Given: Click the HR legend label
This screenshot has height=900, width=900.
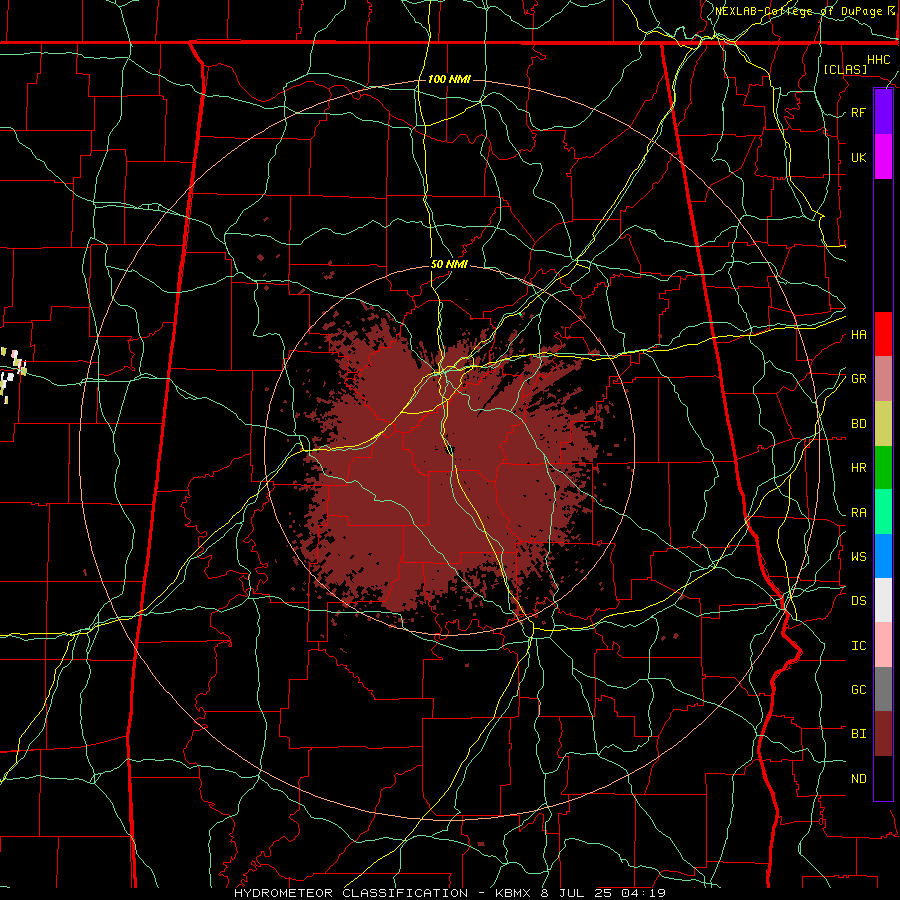Looking at the screenshot, I should [x=858, y=468].
